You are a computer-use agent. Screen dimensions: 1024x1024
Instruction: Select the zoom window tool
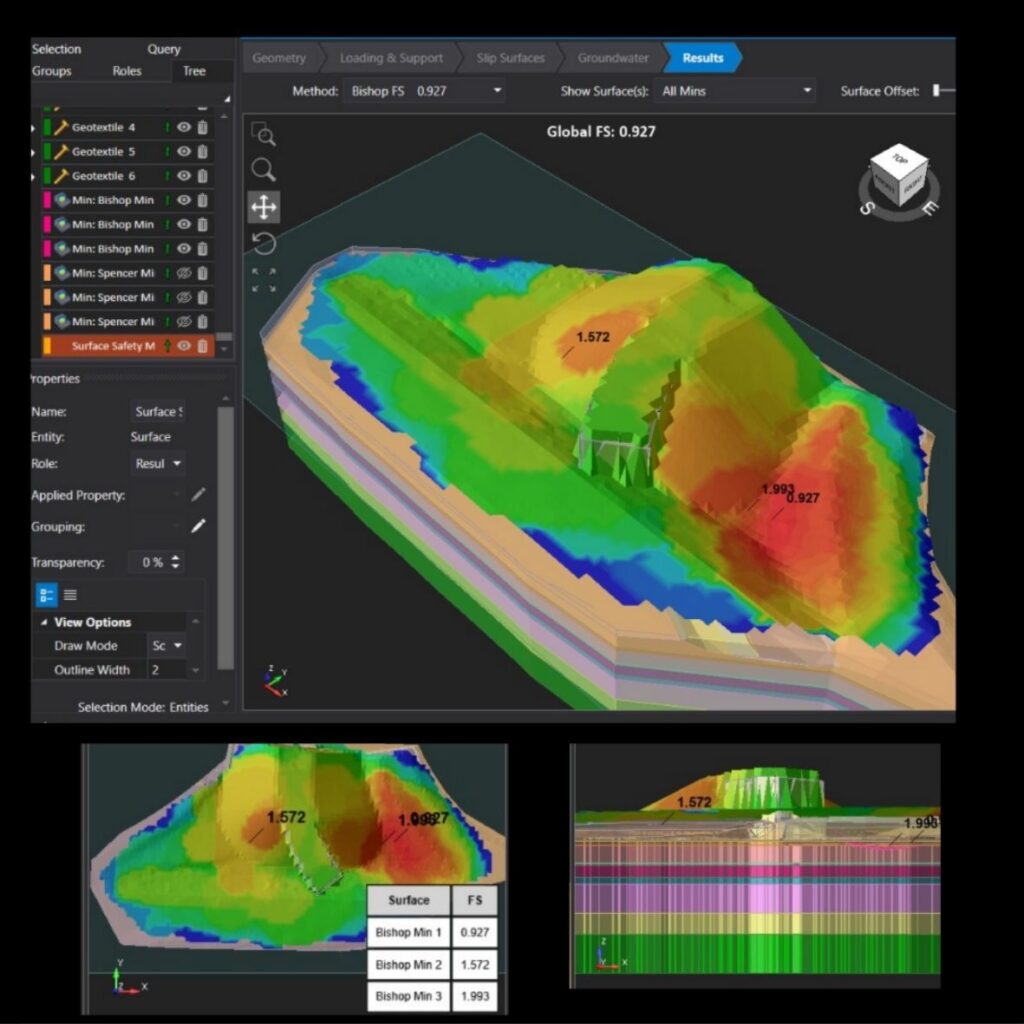coord(263,134)
